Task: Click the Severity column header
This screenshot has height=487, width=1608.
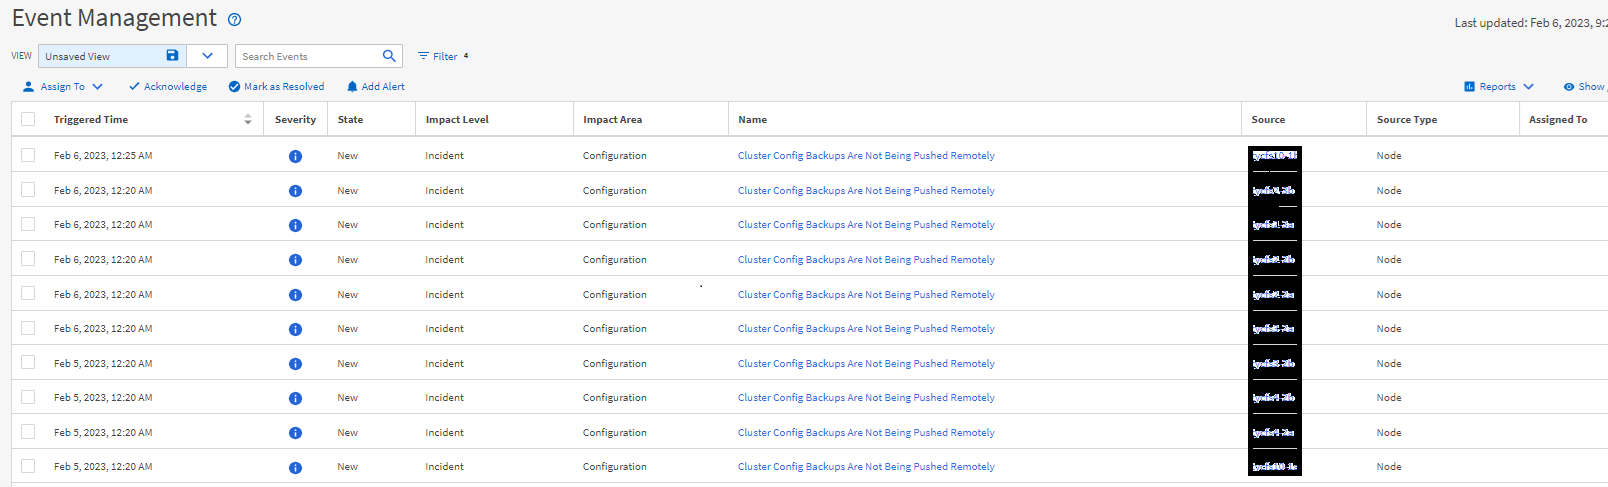Action: pyautogui.click(x=295, y=119)
